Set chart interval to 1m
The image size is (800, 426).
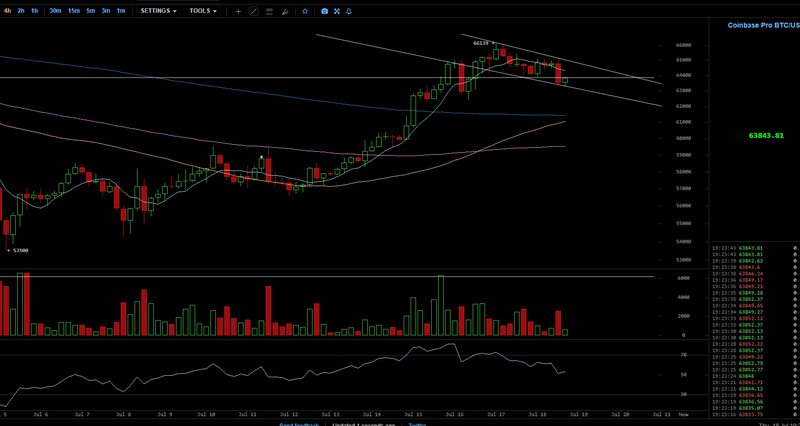[x=120, y=11]
